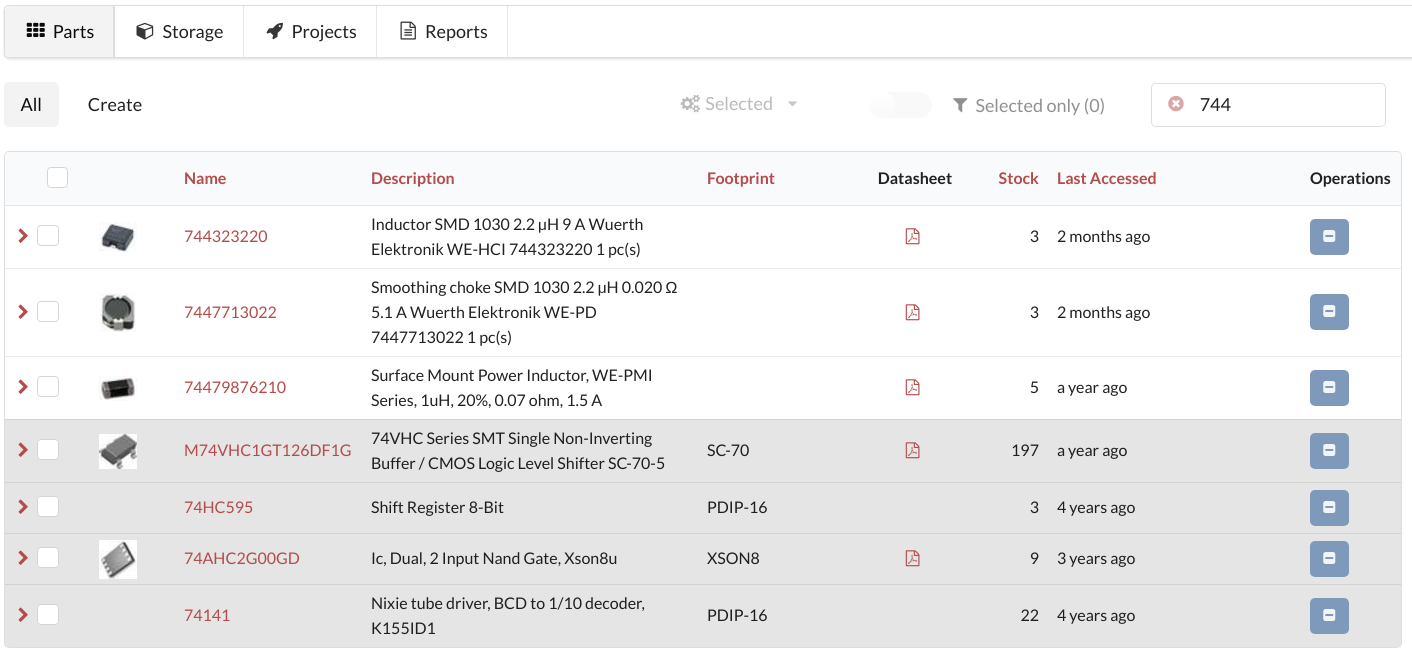Viewport: 1412px width, 660px height.
Task: Click minus stock button for 74141
Action: [1329, 616]
